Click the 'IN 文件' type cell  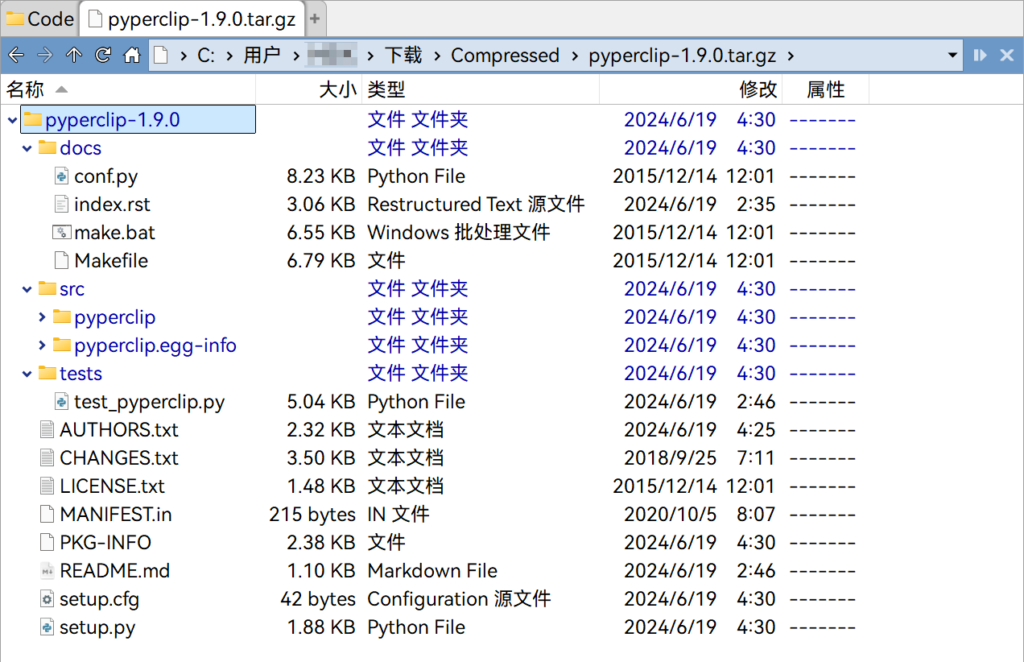point(398,514)
